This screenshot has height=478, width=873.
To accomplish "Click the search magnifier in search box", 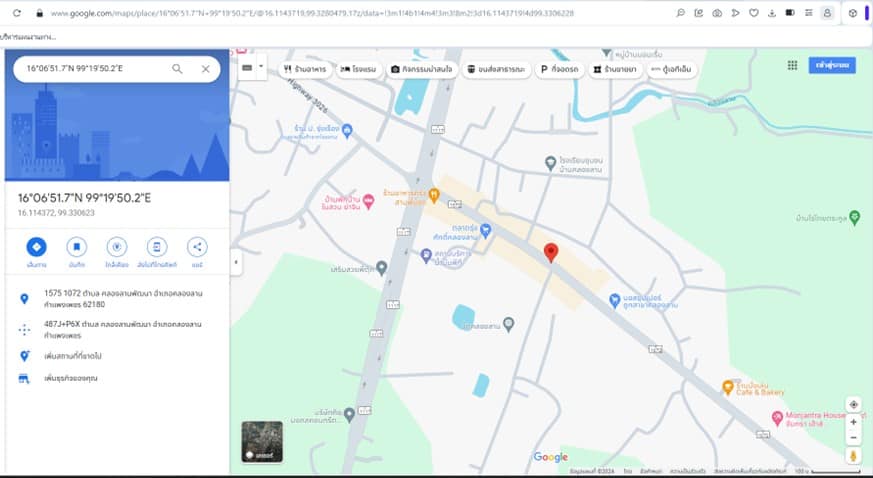I will click(177, 69).
